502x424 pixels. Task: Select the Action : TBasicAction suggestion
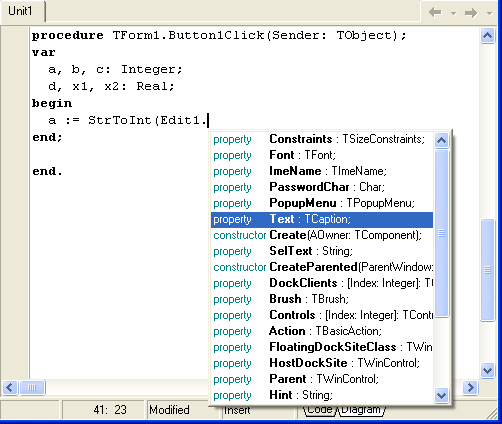pos(322,331)
